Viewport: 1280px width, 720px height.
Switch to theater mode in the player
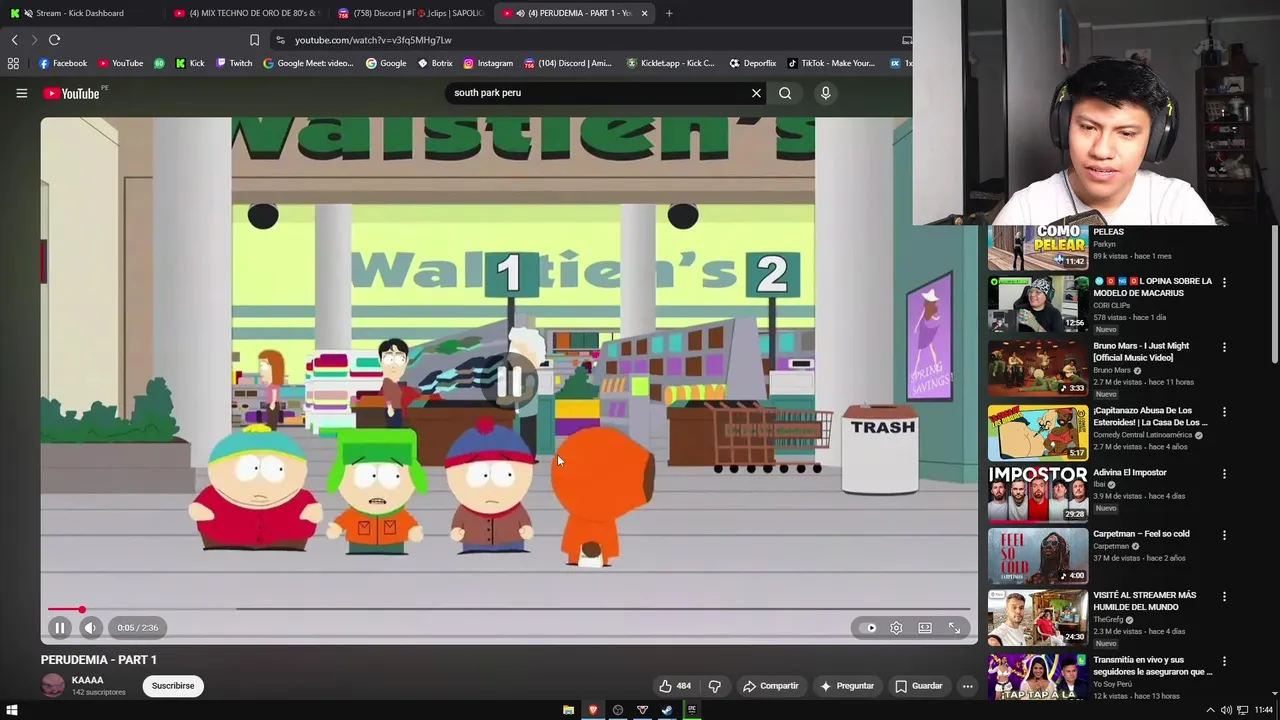click(925, 628)
